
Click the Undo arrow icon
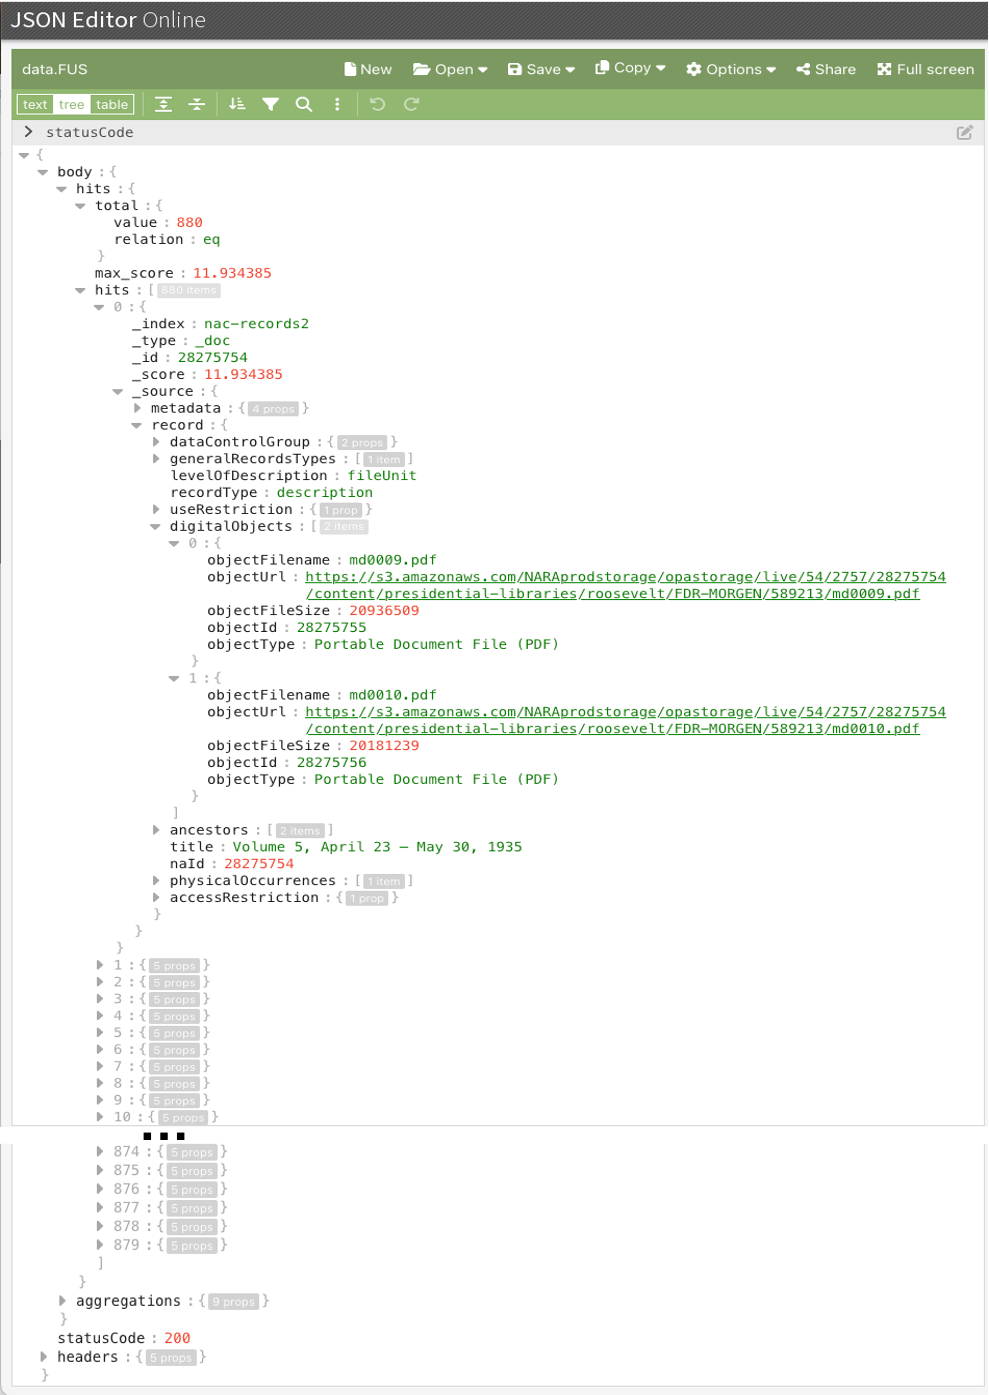(377, 104)
